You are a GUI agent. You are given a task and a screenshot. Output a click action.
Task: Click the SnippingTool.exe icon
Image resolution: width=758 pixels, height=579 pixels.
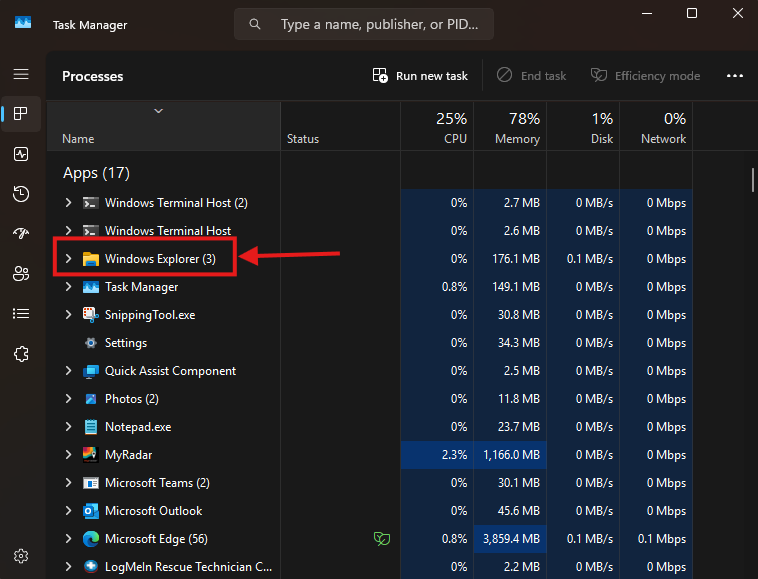(90, 315)
